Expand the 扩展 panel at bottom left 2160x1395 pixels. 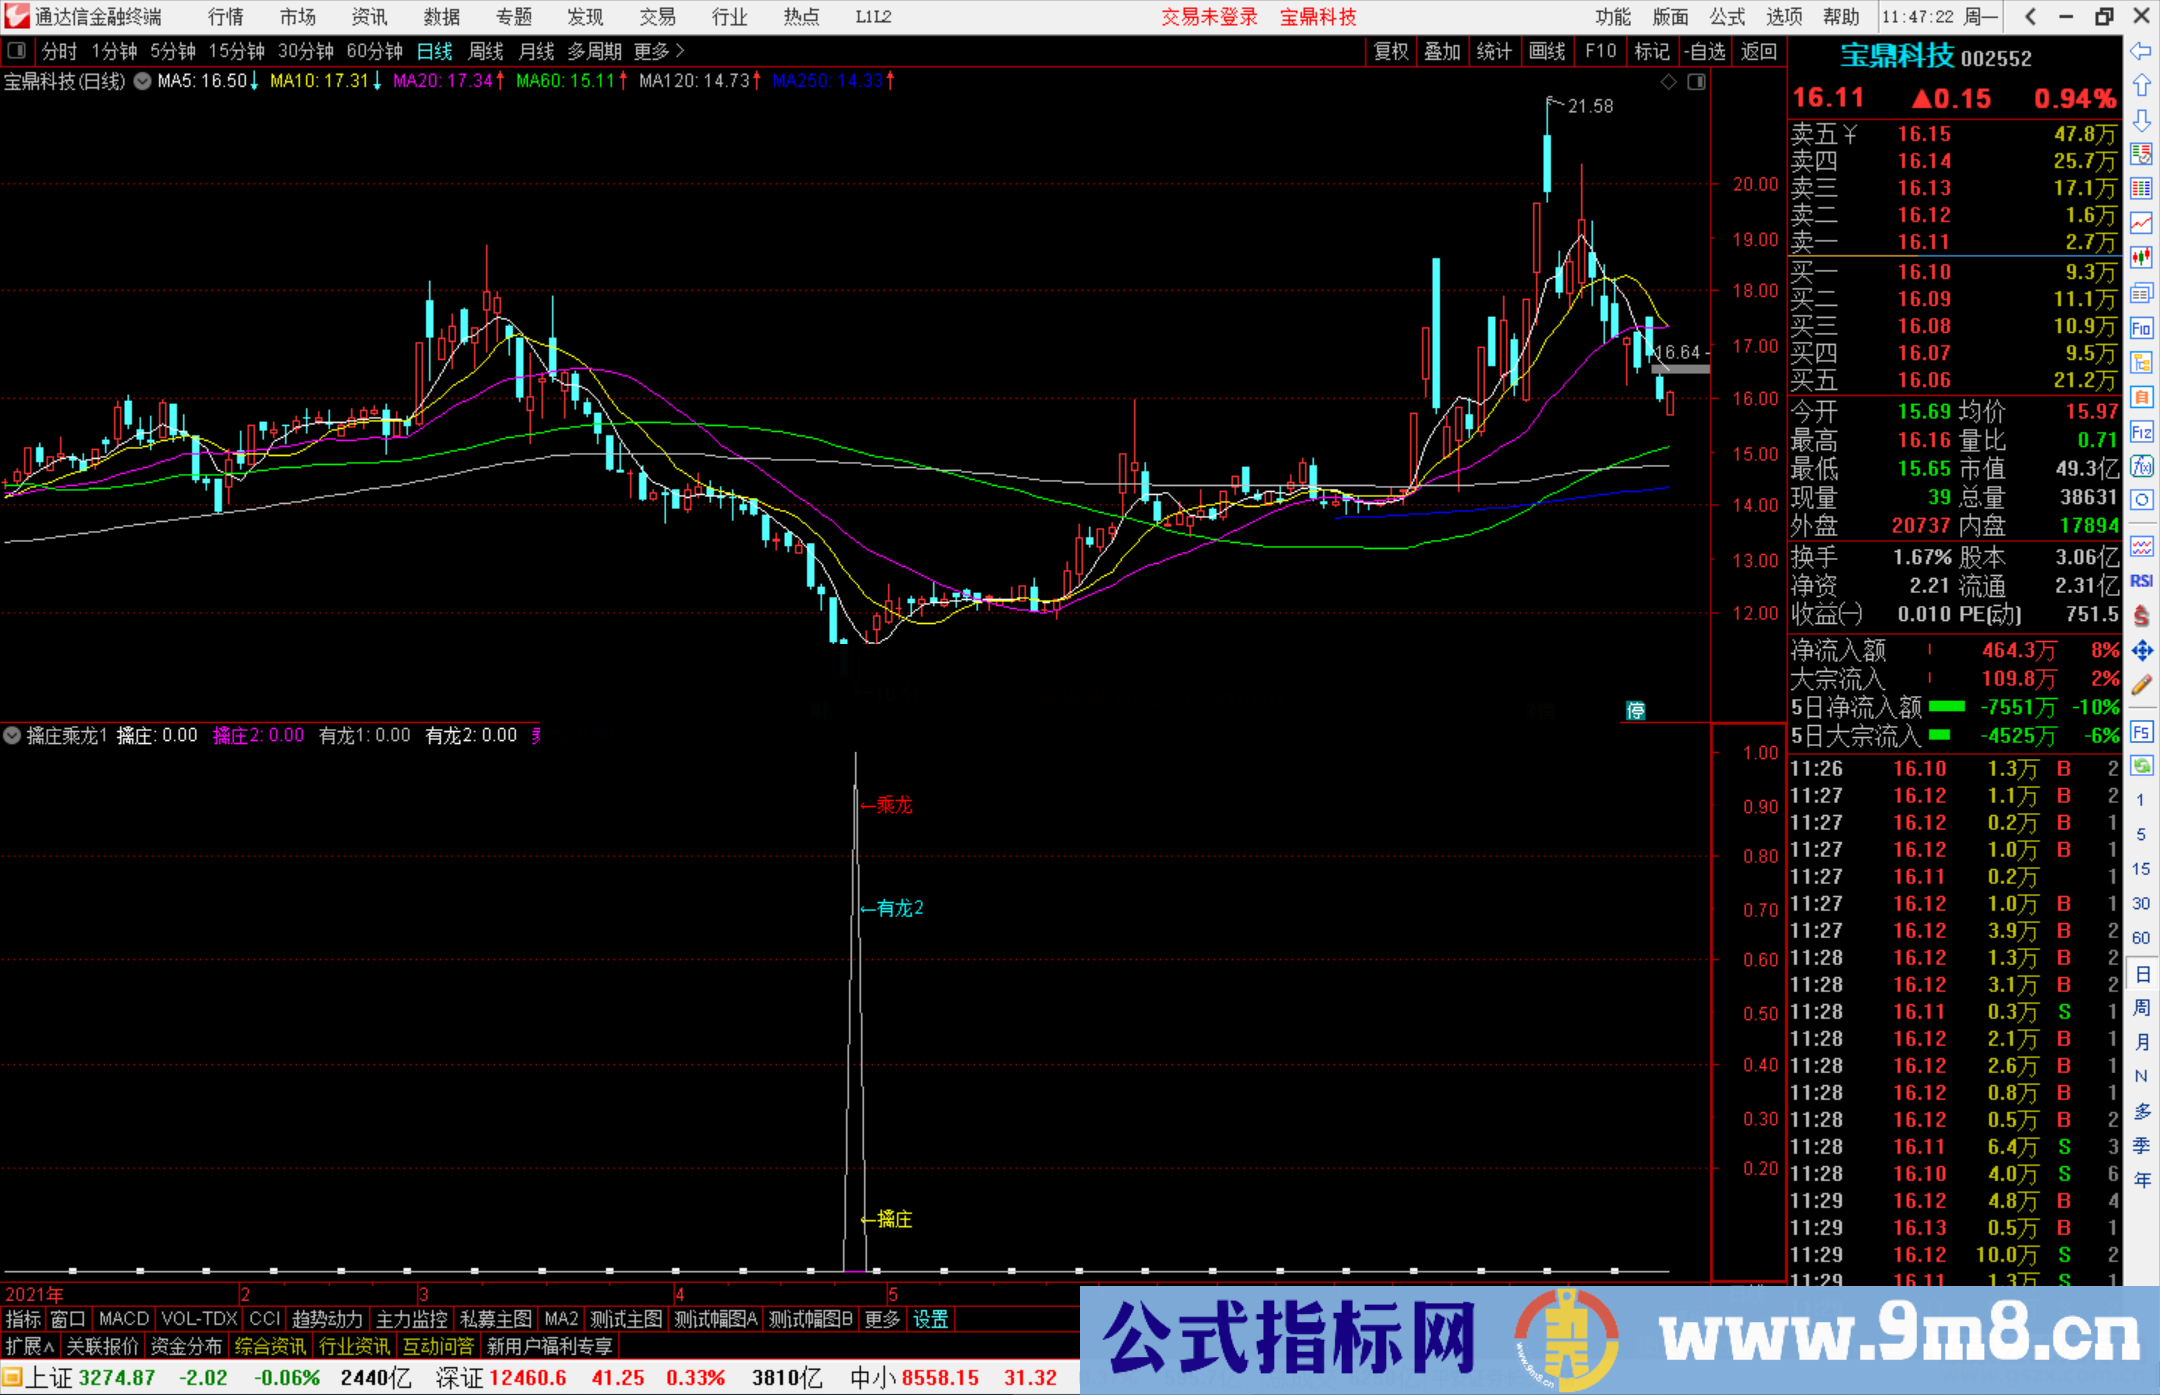coord(27,1345)
